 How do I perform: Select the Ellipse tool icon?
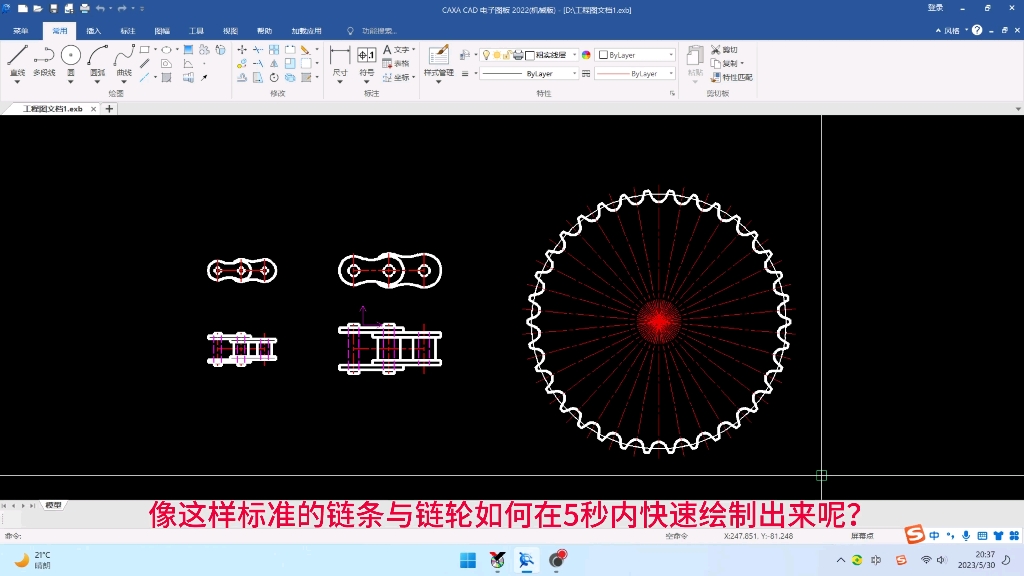coord(167,50)
